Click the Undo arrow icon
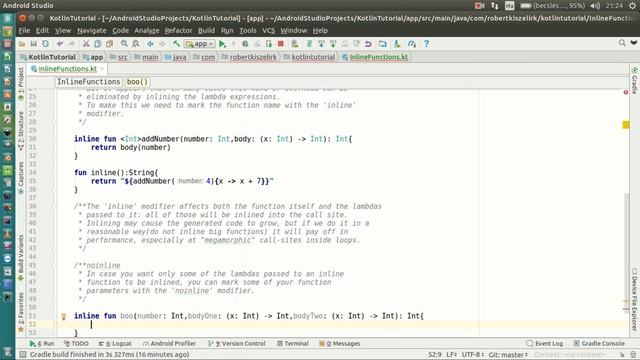Viewport: 640px width, 360px height. click(x=60, y=44)
